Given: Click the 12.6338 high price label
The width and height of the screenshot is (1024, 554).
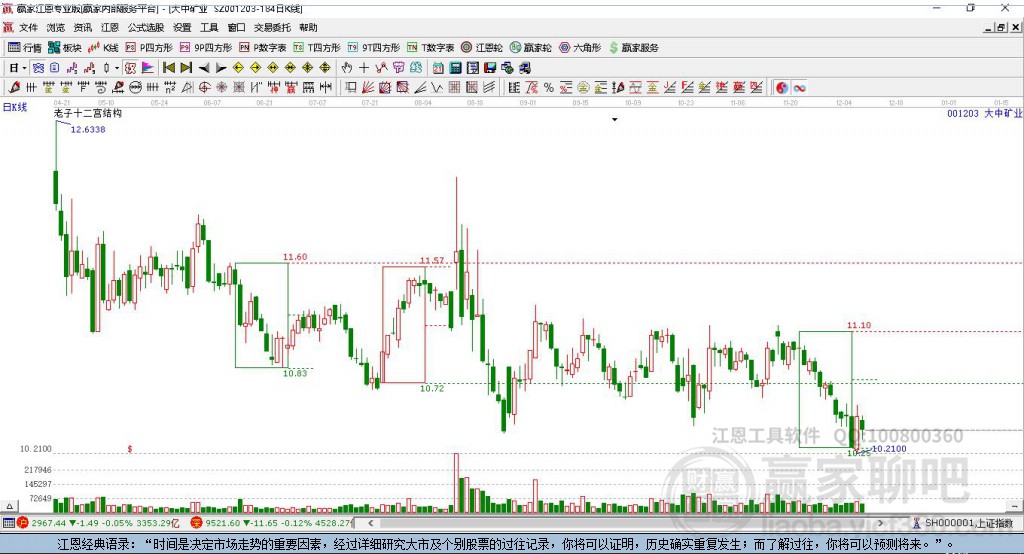Looking at the screenshot, I should (x=88, y=129).
